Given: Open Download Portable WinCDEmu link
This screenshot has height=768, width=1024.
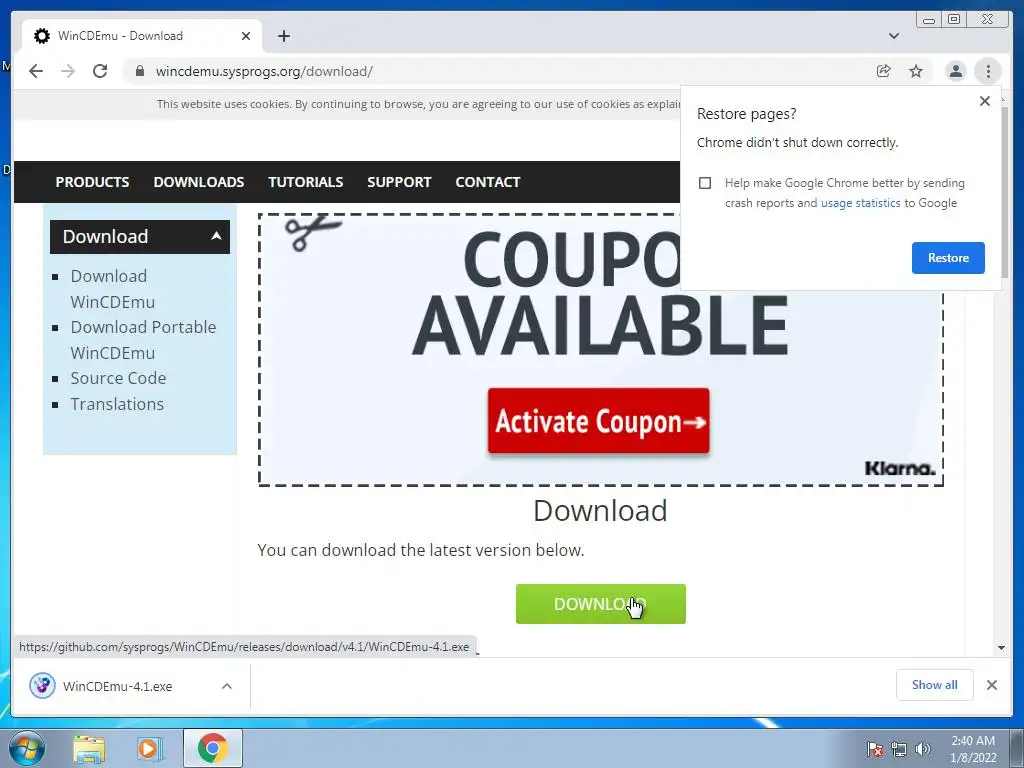Looking at the screenshot, I should (x=143, y=340).
